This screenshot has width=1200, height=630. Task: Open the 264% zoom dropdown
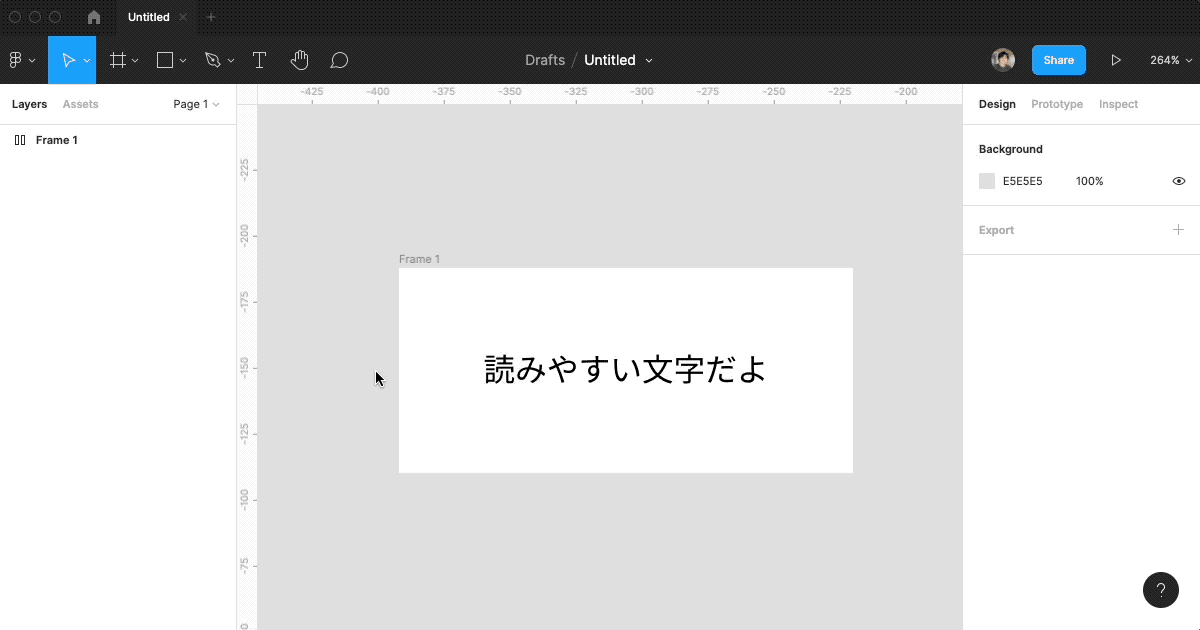point(1170,60)
